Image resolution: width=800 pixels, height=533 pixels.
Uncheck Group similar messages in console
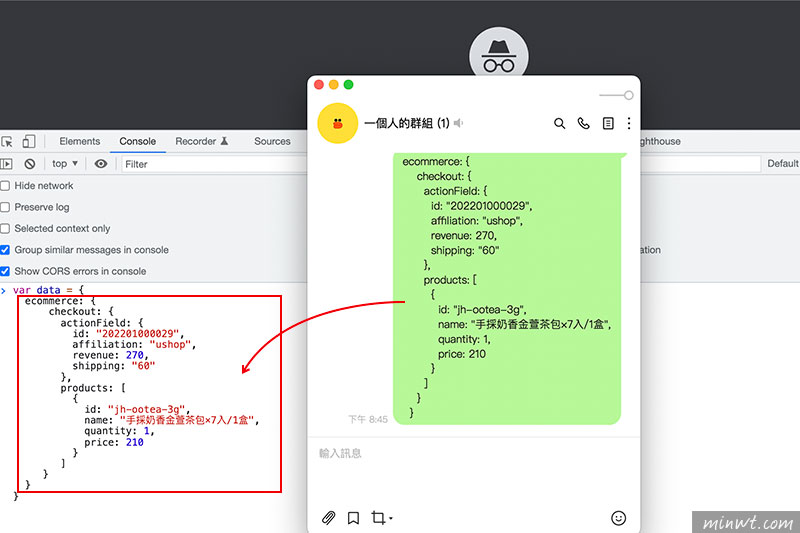[x=5, y=250]
